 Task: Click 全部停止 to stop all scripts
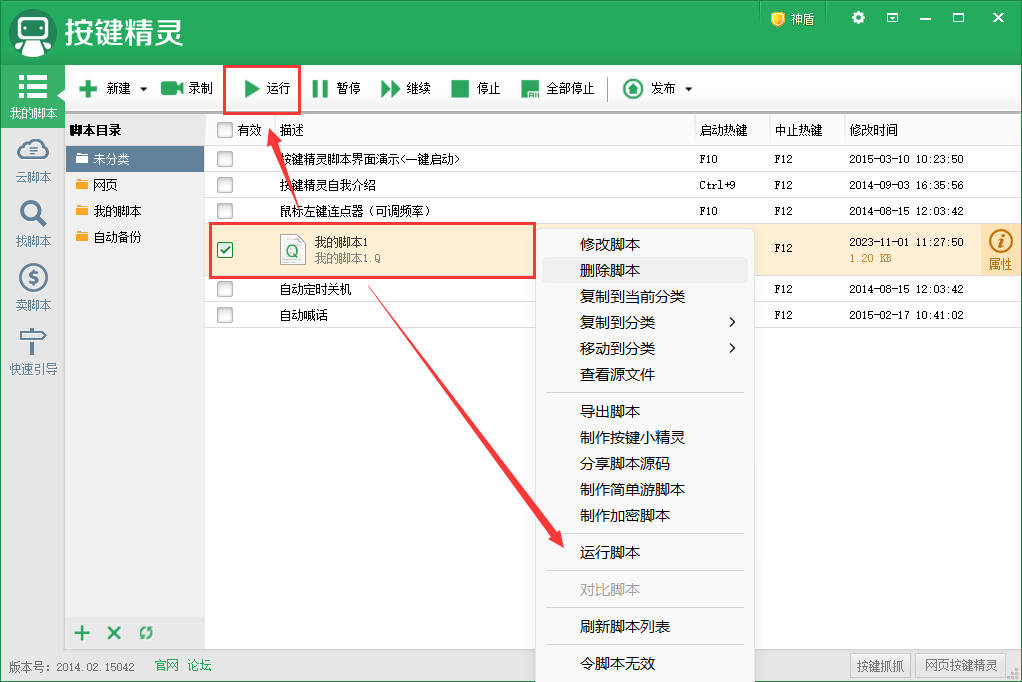(x=557, y=88)
